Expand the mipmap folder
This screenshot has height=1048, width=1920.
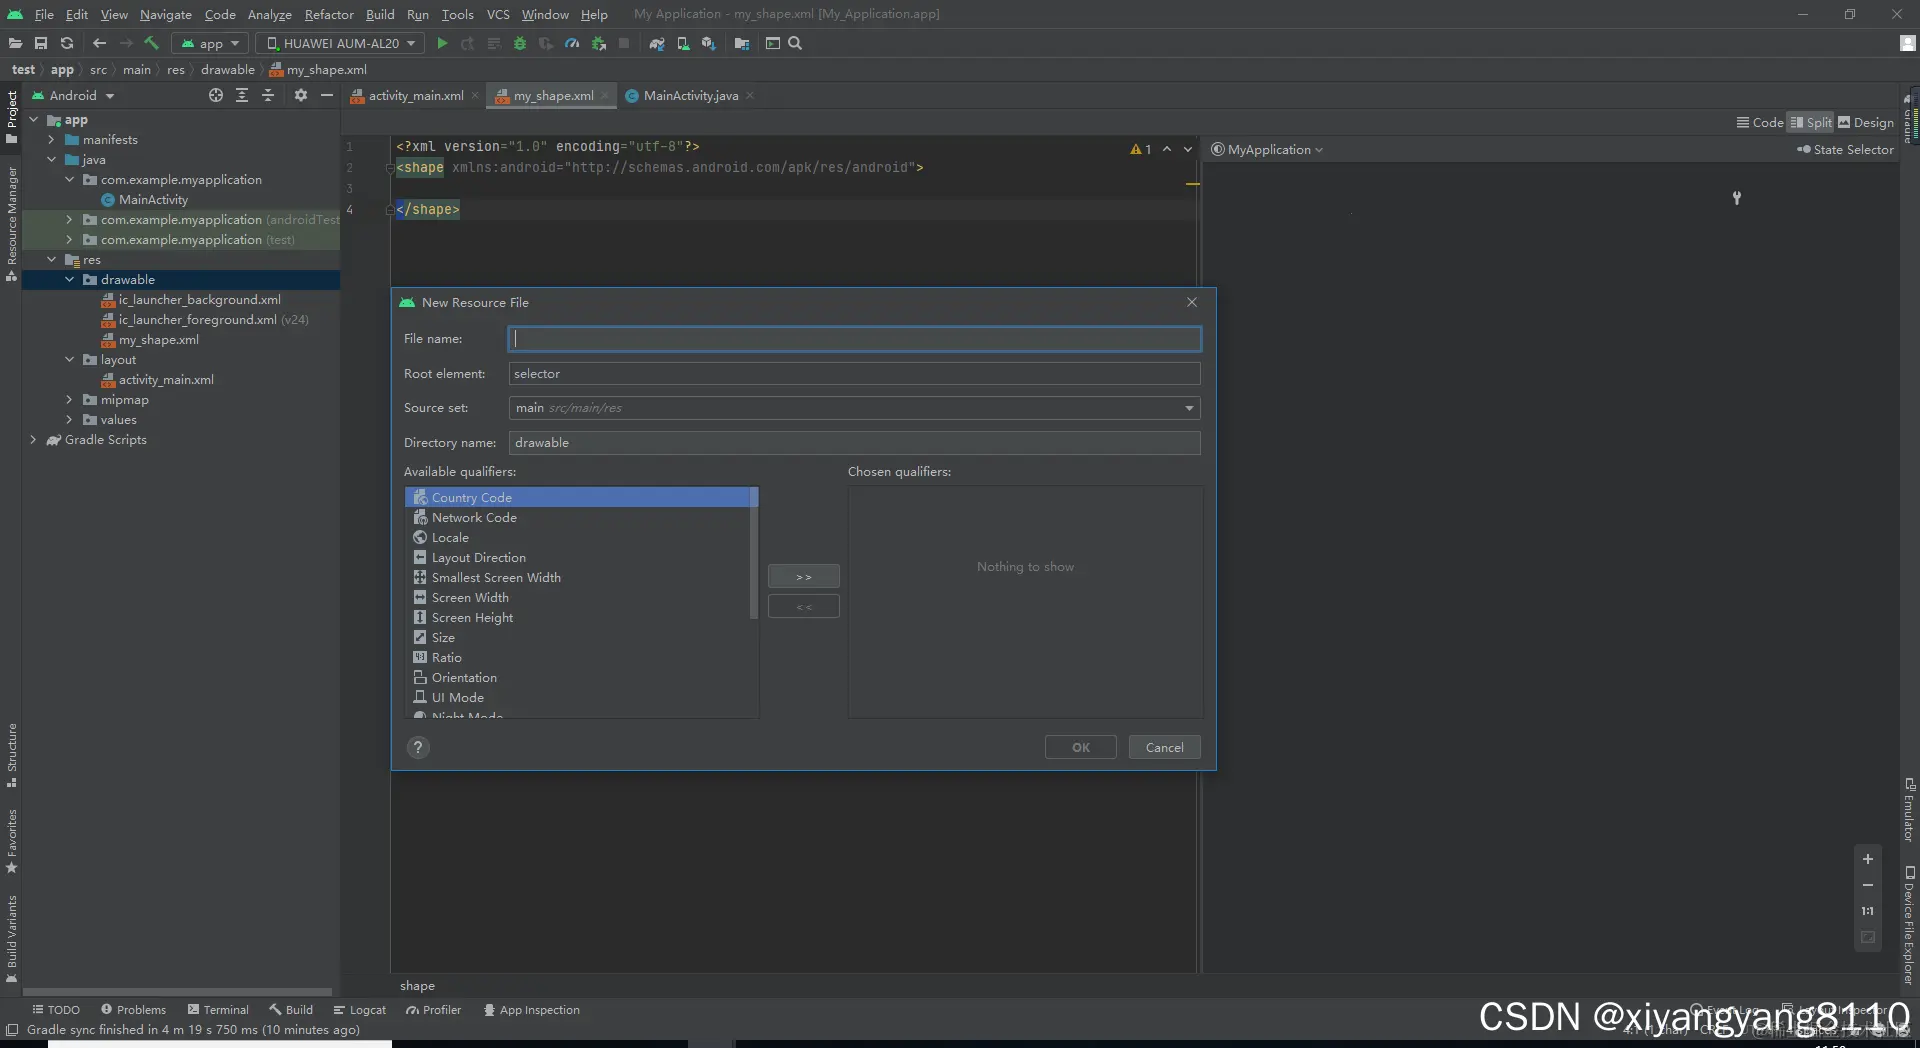point(69,399)
